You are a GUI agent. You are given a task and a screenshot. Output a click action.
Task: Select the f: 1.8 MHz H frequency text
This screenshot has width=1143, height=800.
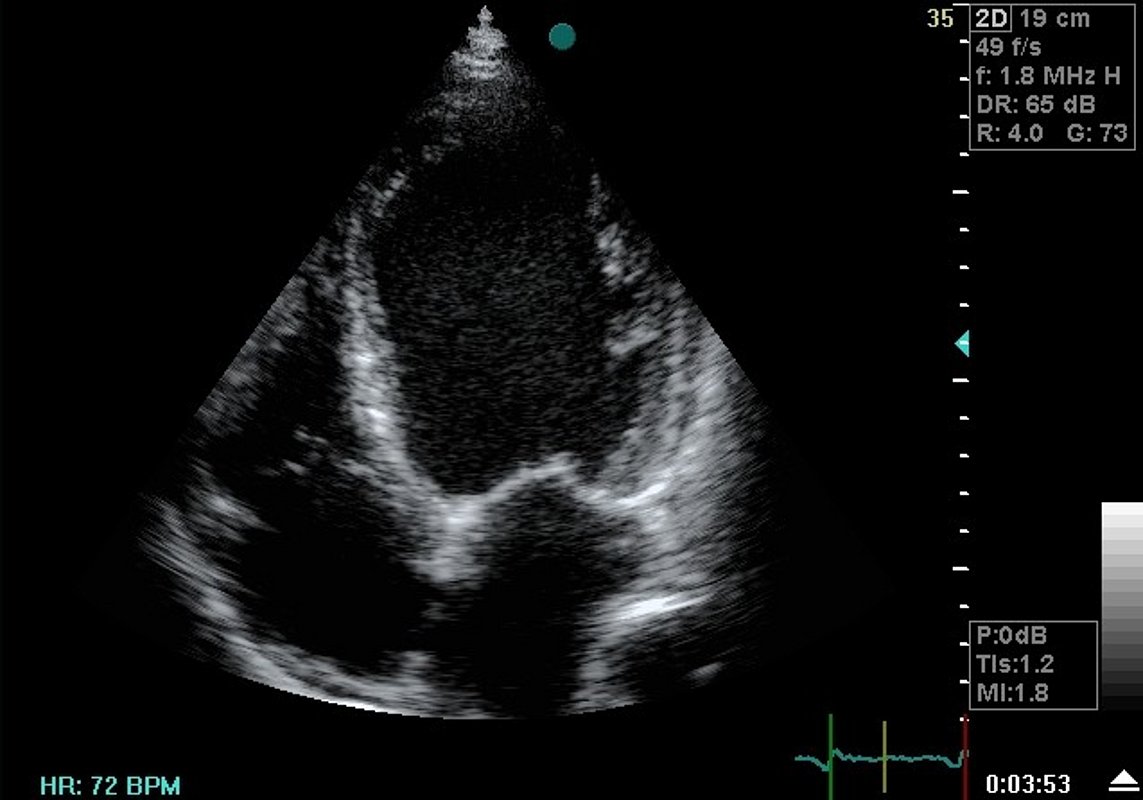1048,76
